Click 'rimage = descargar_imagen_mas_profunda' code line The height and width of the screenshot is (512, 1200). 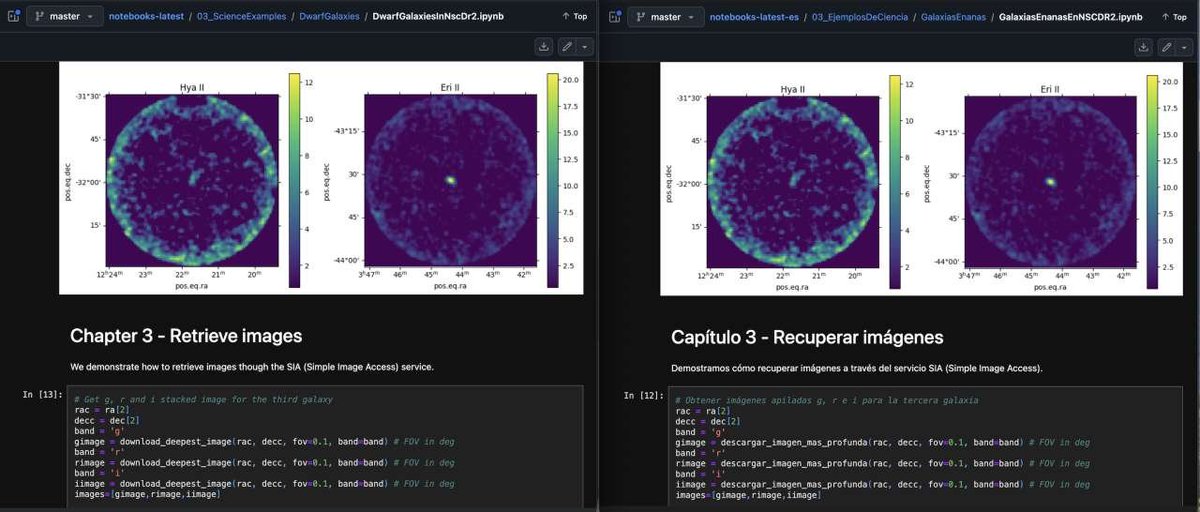click(x=883, y=463)
